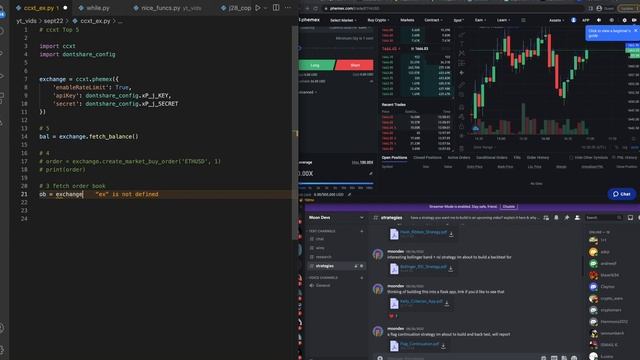The width and height of the screenshot is (640, 360).
Task: Select the Open Positions tab
Action: 394,158
